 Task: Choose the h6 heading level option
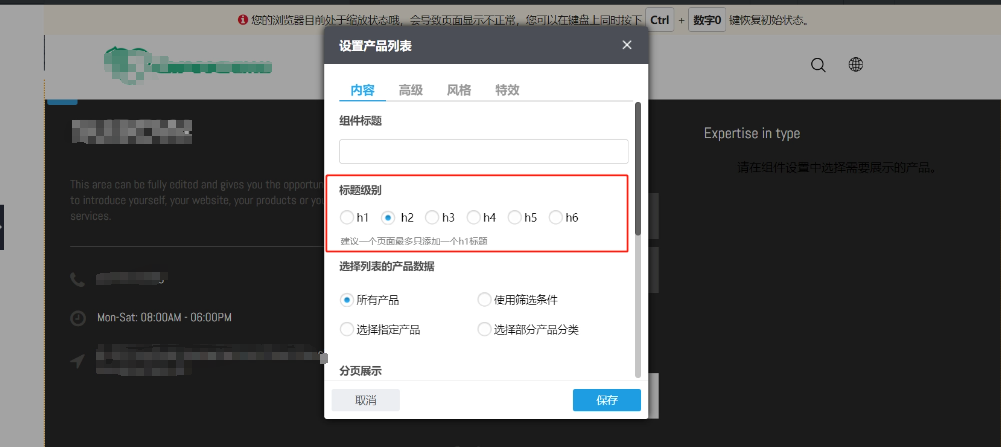click(x=556, y=217)
